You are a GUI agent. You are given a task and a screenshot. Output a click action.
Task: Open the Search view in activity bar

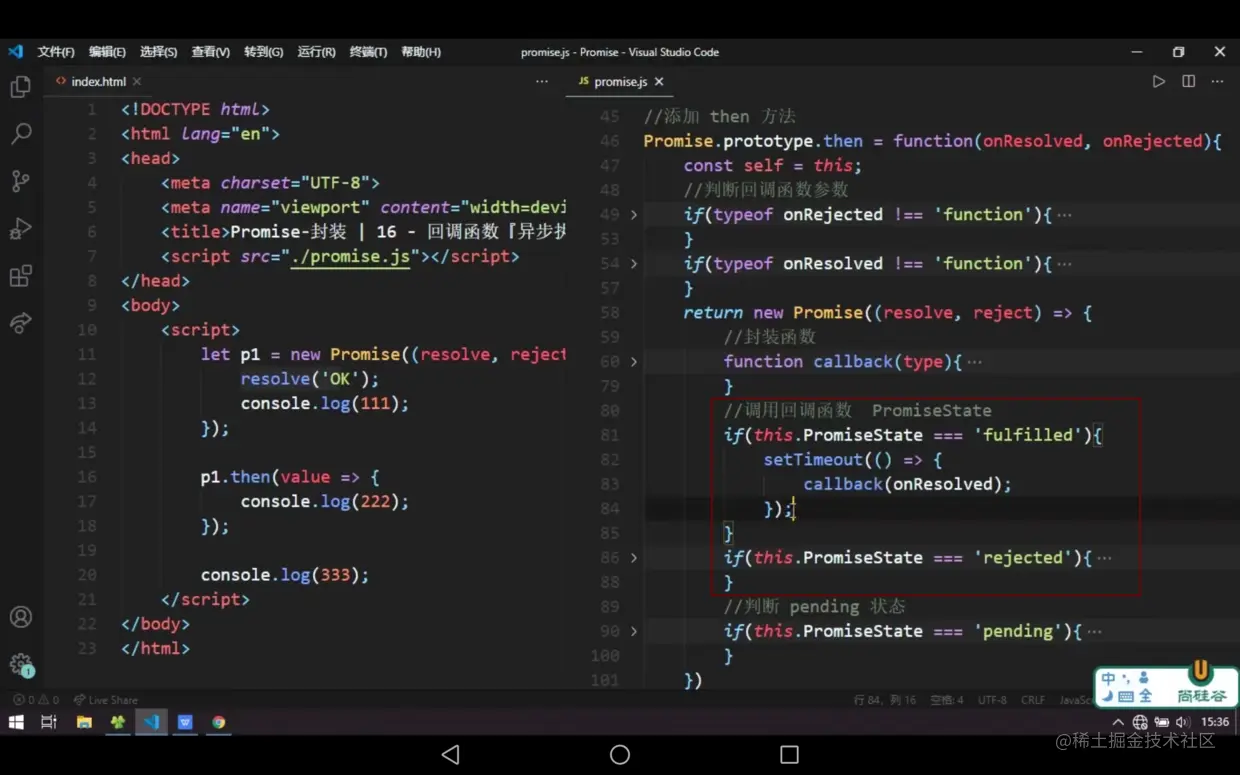coord(20,133)
